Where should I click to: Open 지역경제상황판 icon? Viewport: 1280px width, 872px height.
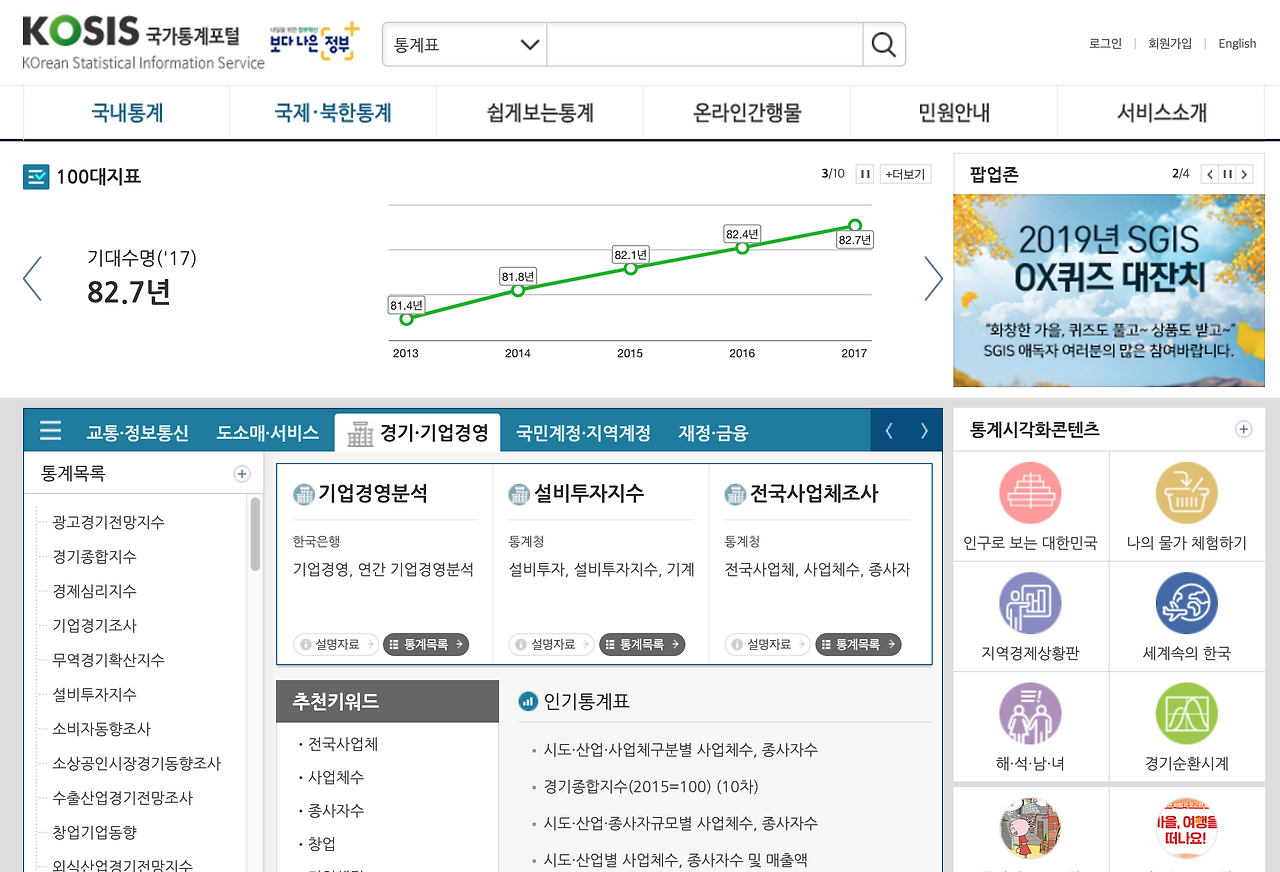[1030, 603]
